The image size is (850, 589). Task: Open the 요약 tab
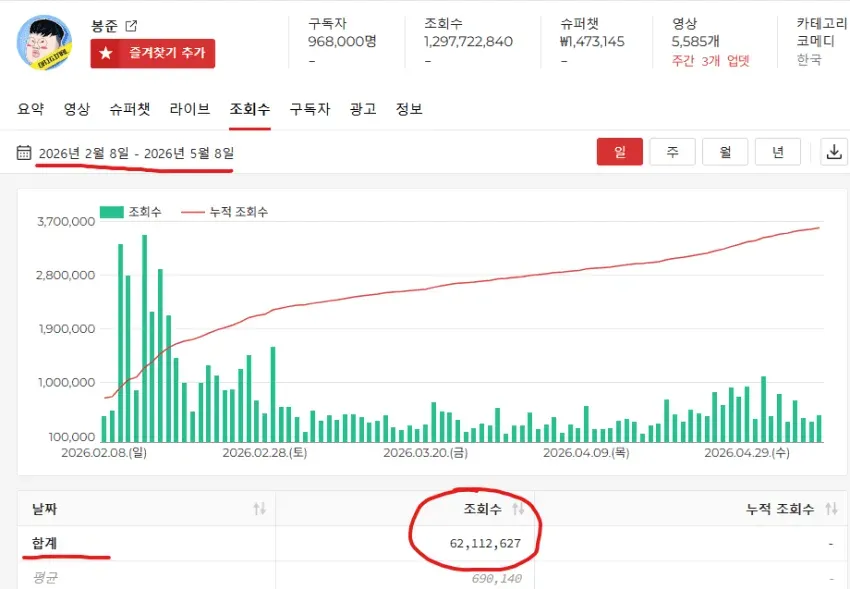pos(30,109)
